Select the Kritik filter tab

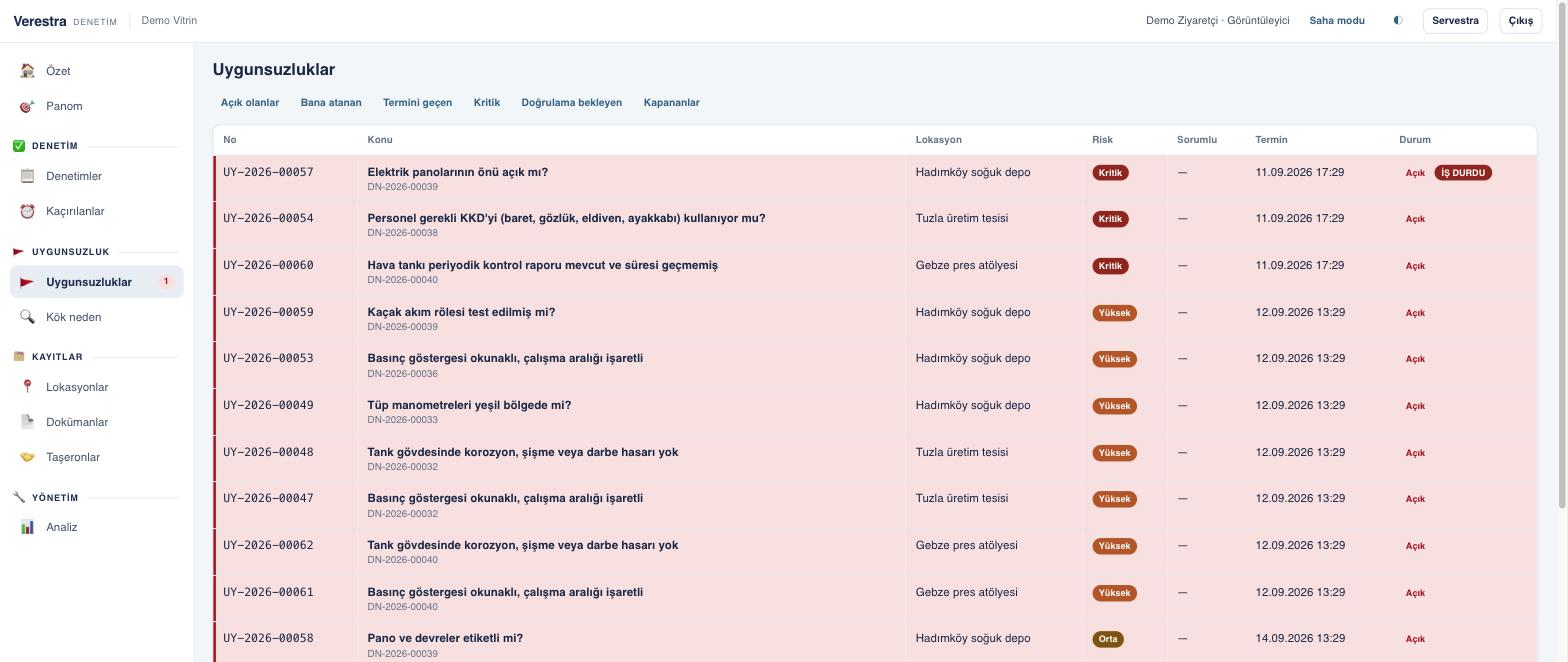tap(487, 102)
